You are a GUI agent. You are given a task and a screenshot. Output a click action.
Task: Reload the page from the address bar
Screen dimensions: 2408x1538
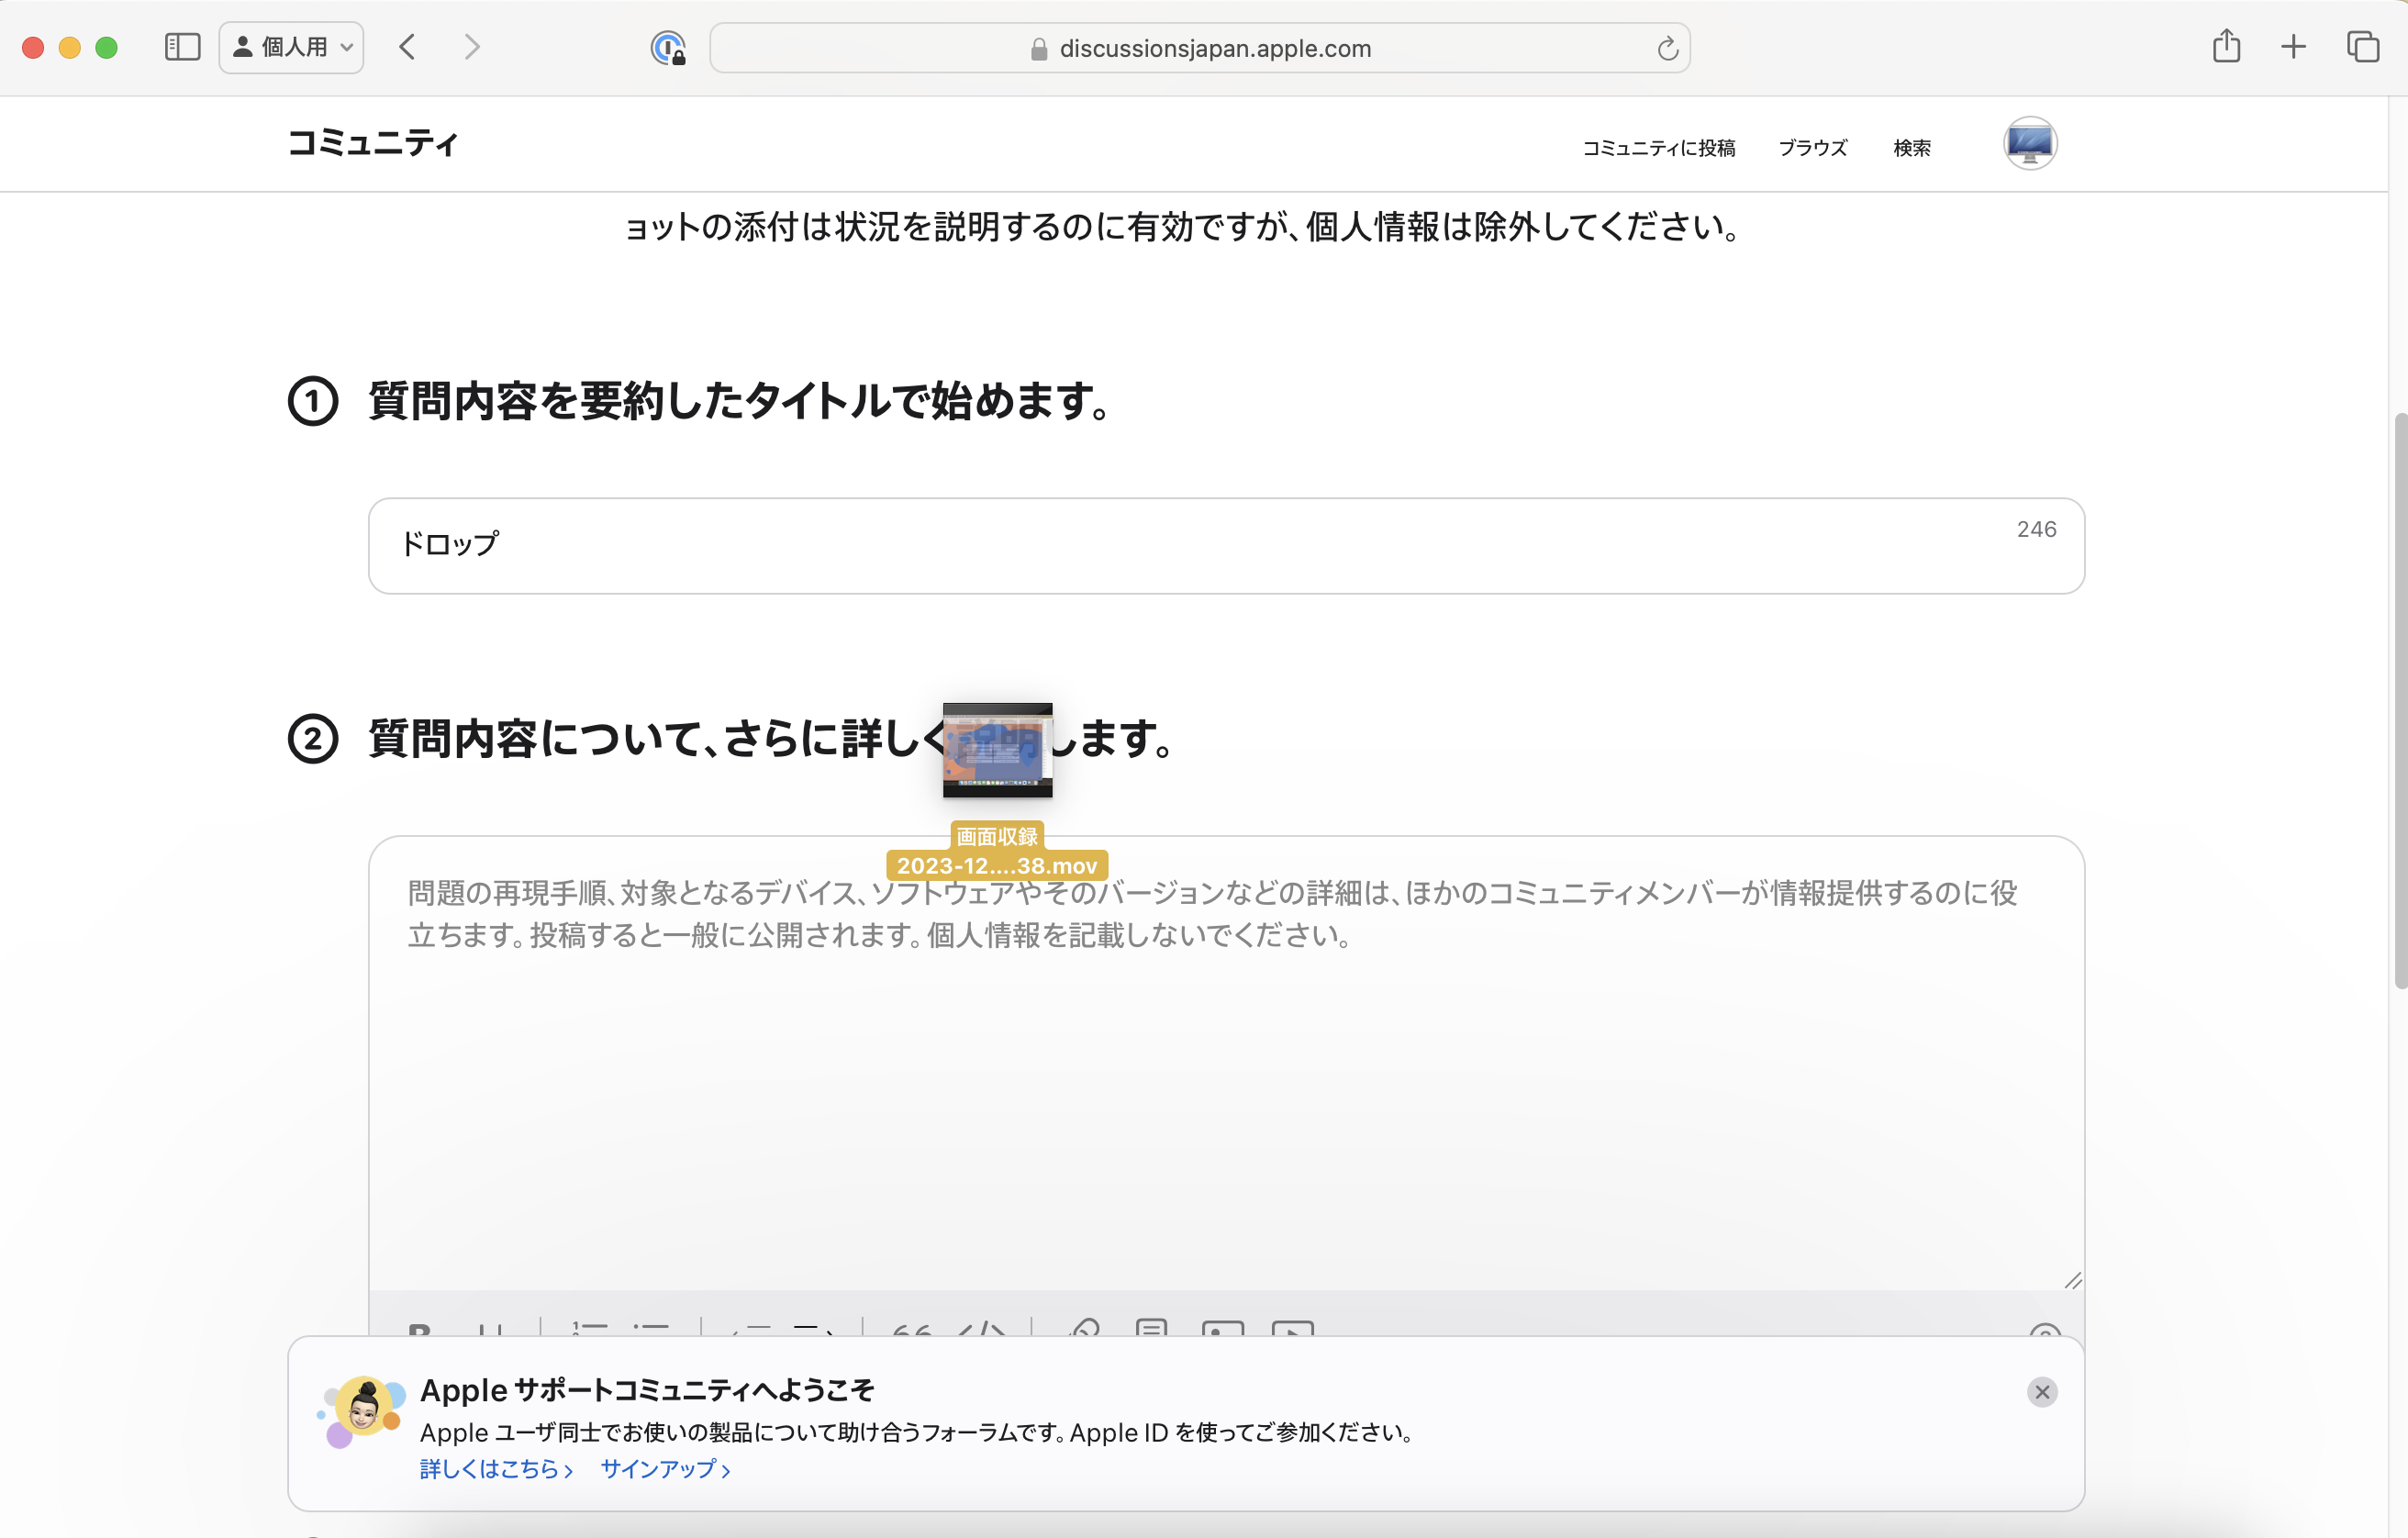coord(1666,48)
